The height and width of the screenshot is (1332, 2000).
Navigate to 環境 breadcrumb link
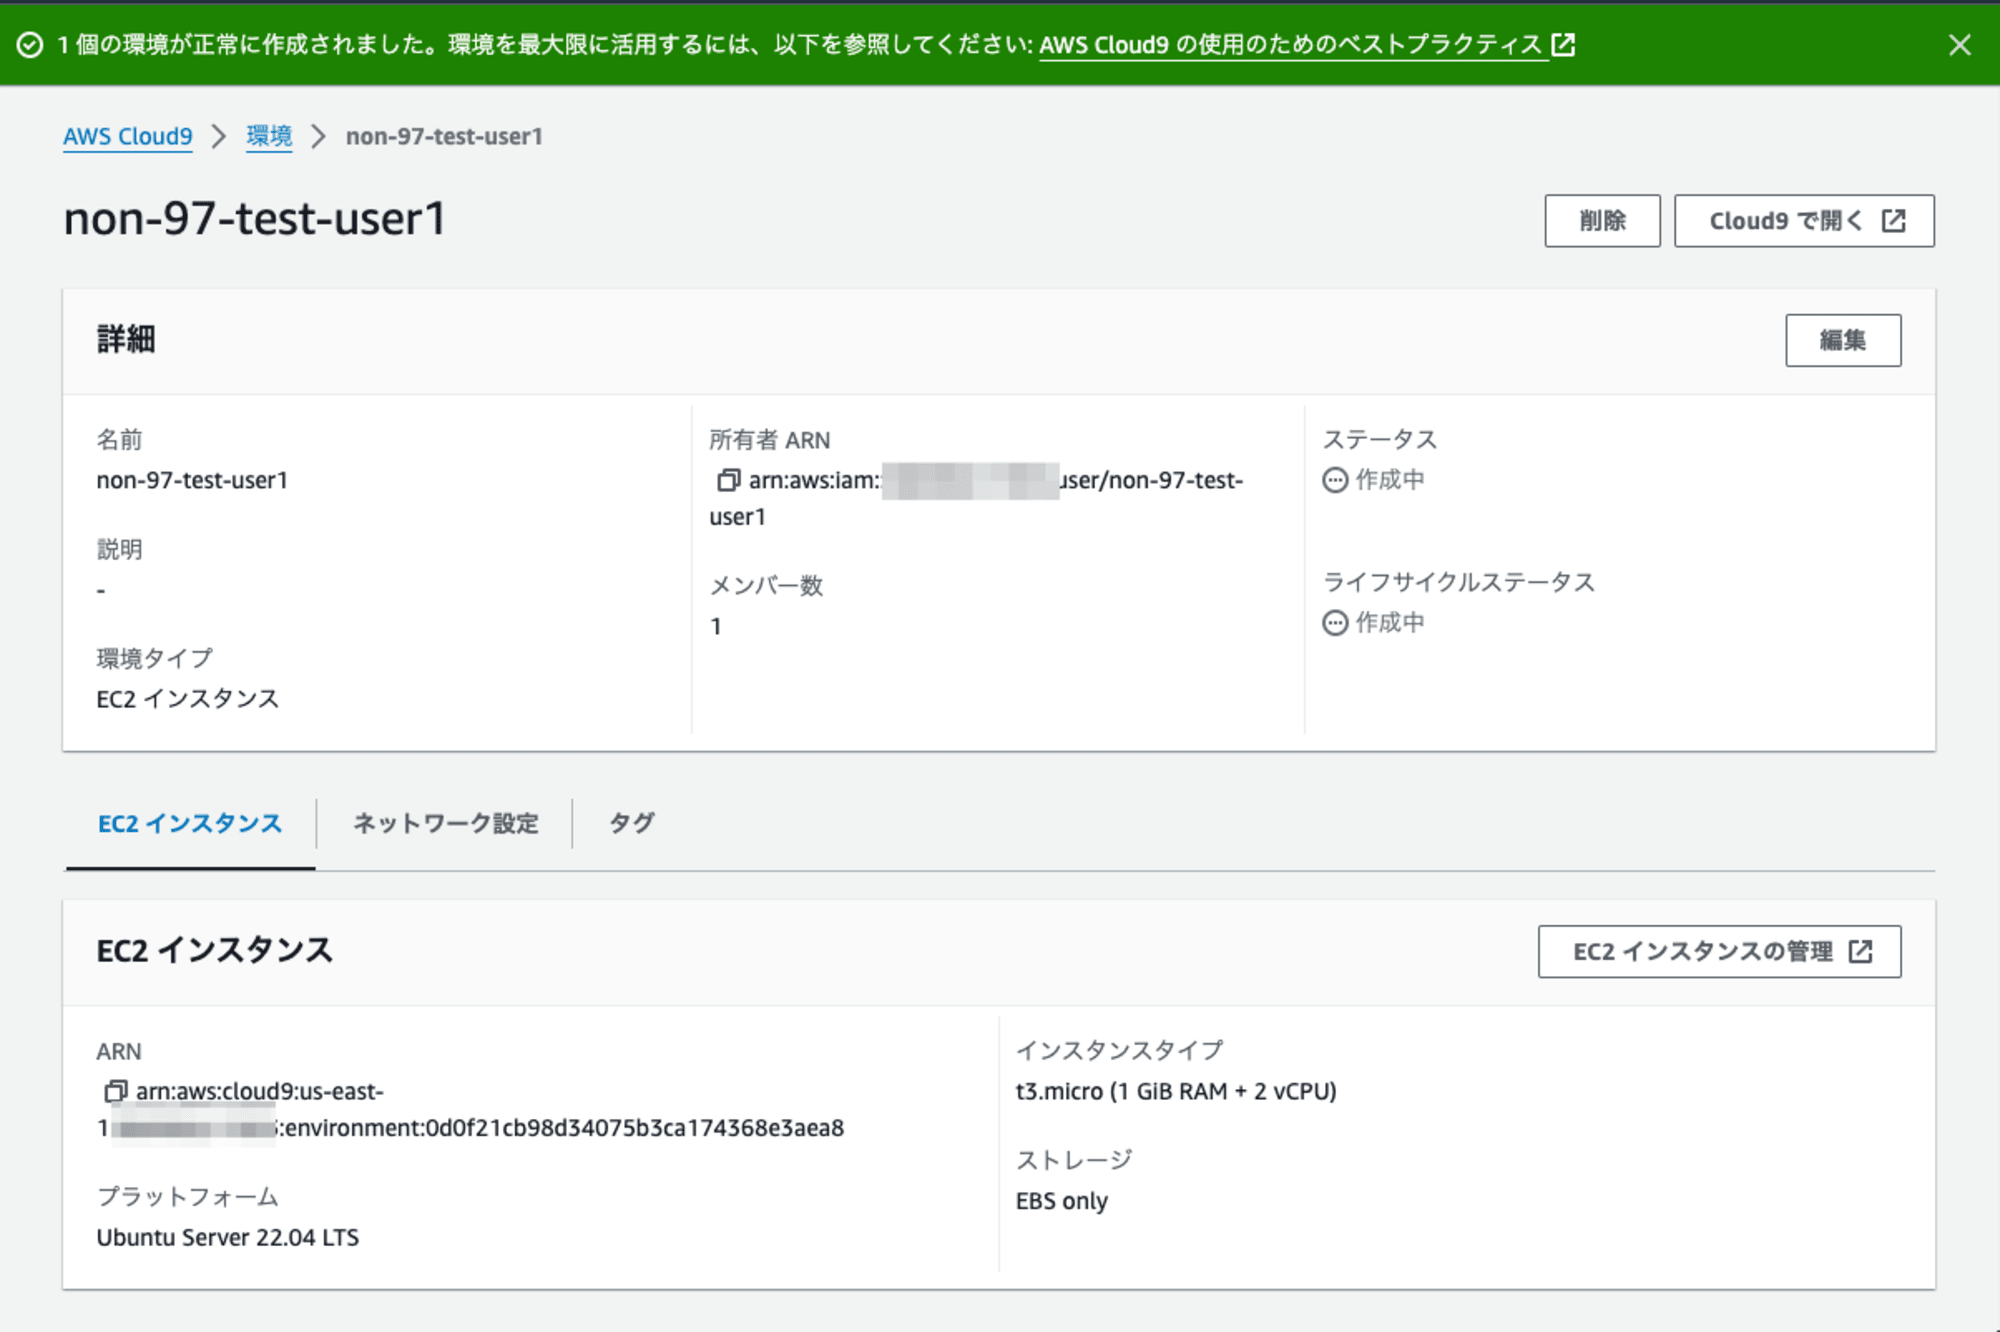(269, 137)
